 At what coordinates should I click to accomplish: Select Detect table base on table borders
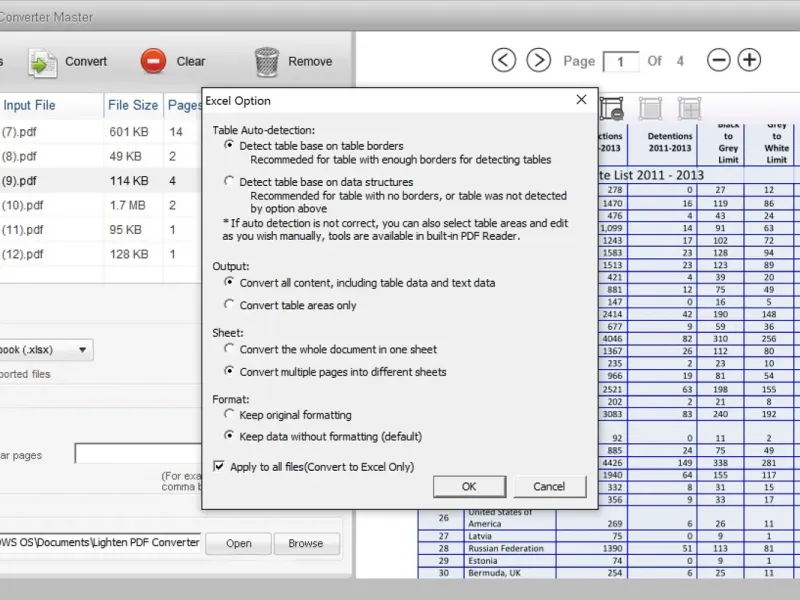pos(229,145)
